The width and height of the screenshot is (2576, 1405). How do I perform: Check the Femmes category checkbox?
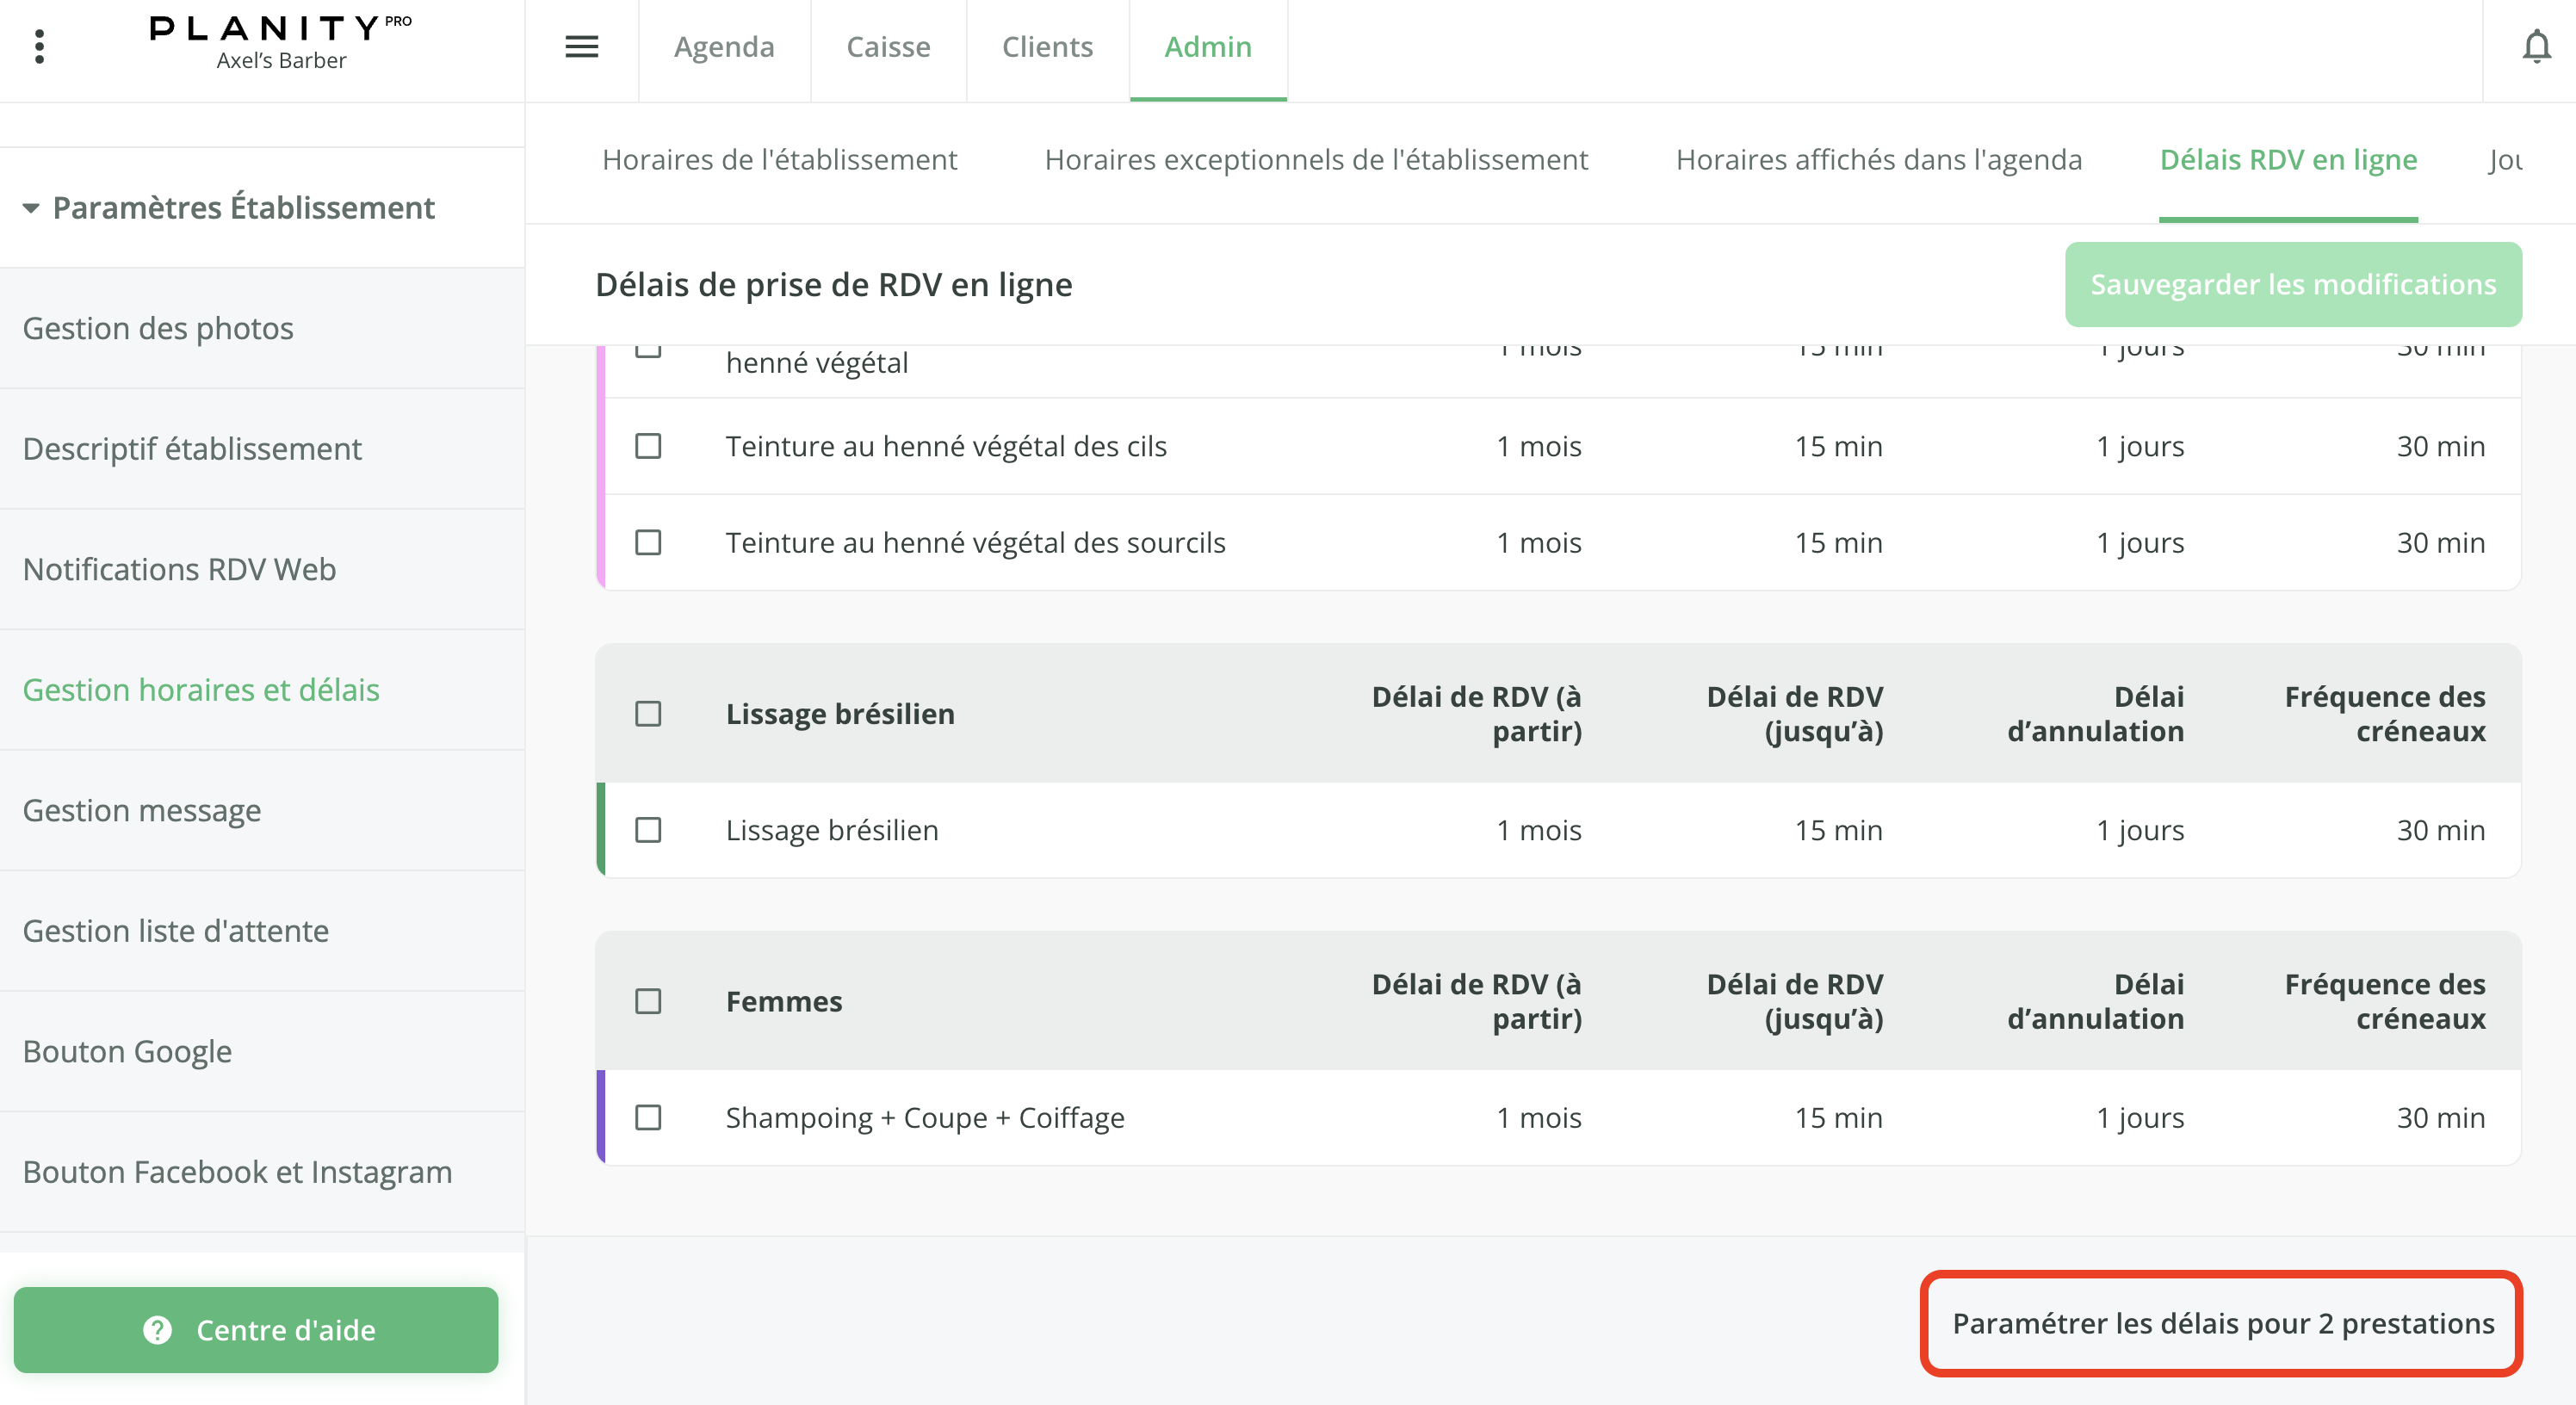point(648,1000)
